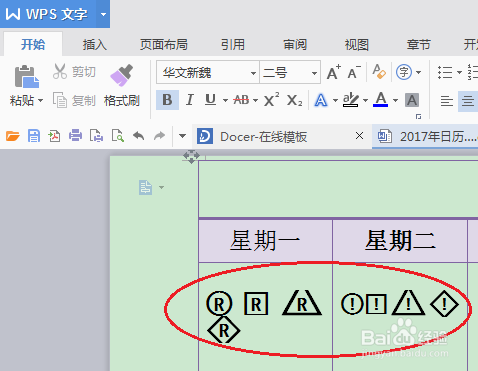The height and width of the screenshot is (371, 478).
Task: Open the 视图 ribbon tab
Action: pos(357,44)
